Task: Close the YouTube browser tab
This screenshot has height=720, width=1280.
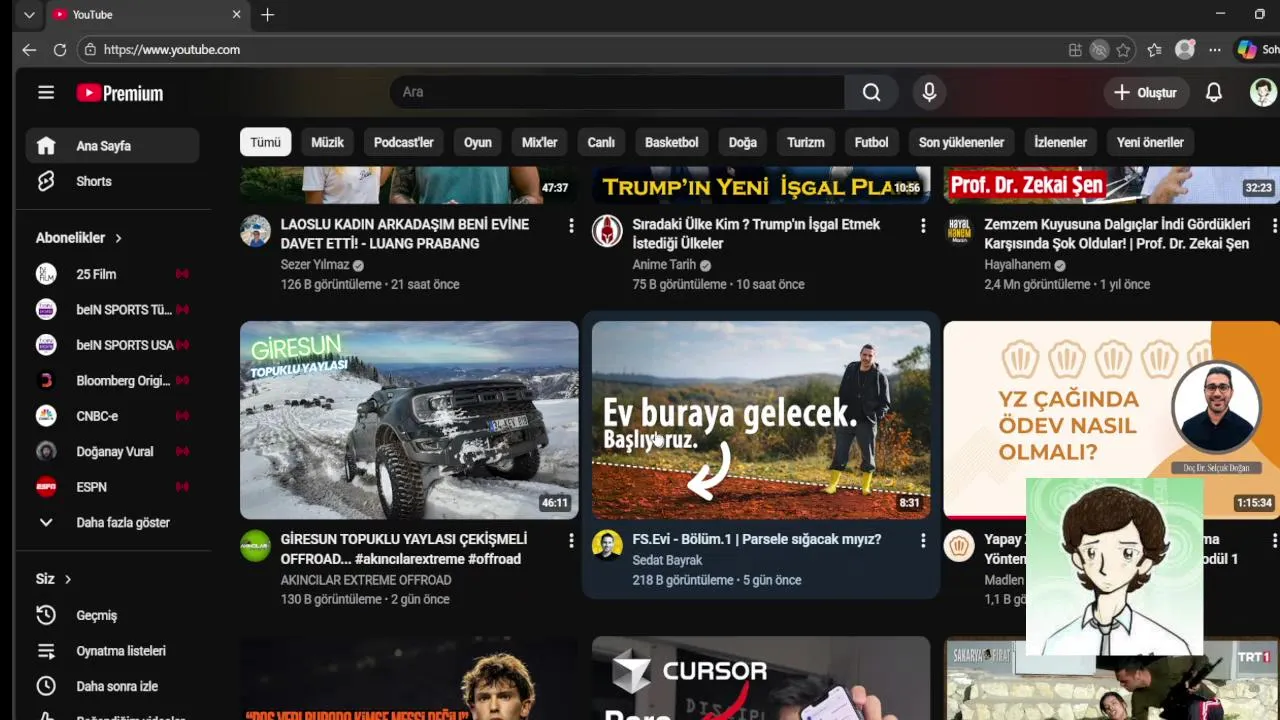Action: pos(237,15)
